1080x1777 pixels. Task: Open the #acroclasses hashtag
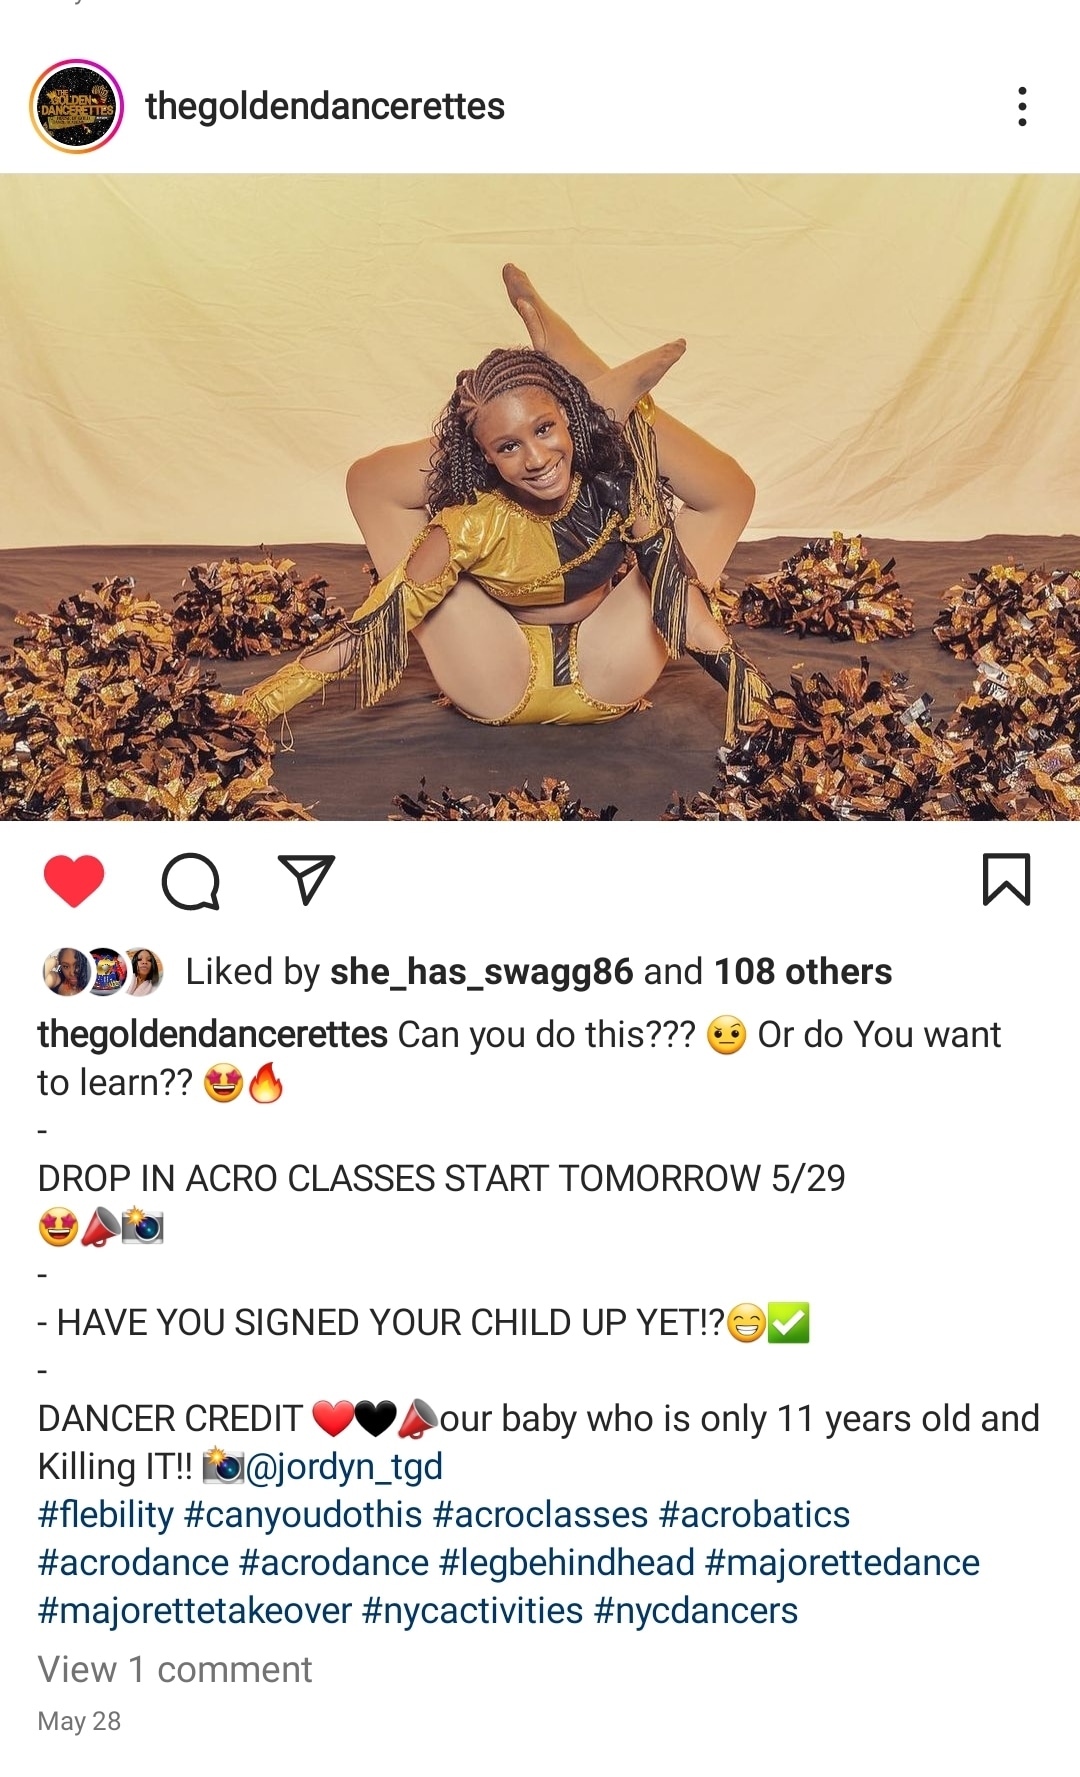coord(541,1515)
